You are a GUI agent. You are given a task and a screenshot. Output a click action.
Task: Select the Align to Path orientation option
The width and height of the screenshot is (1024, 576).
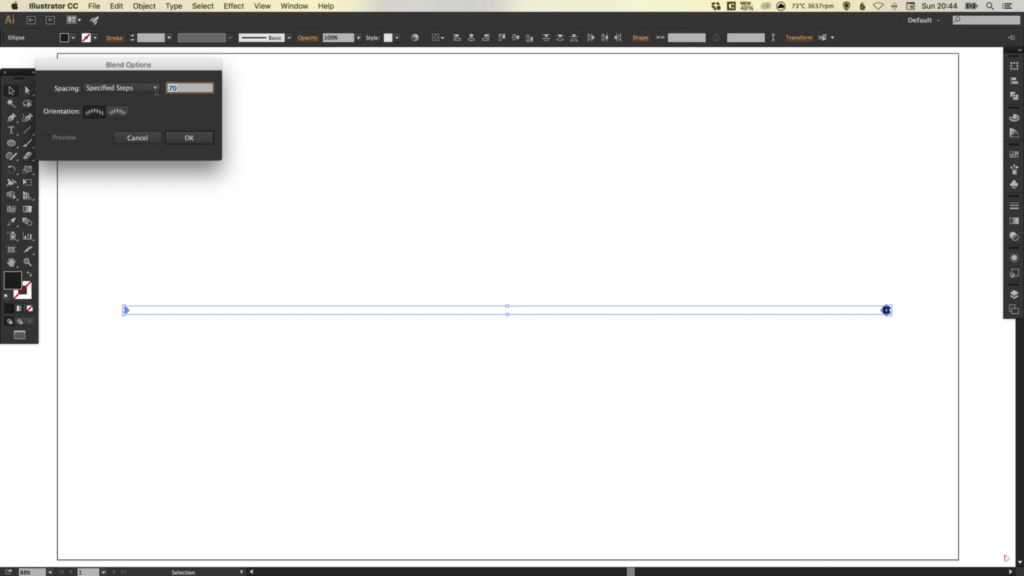pyautogui.click(x=117, y=112)
